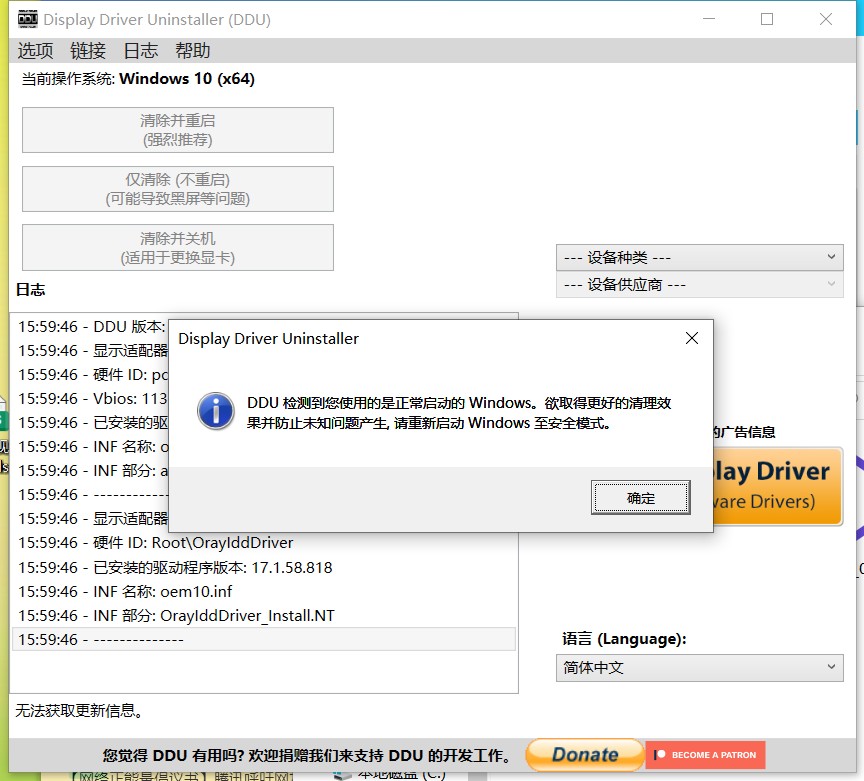Click the 清除并关机 button
The image size is (864, 781).
(178, 248)
